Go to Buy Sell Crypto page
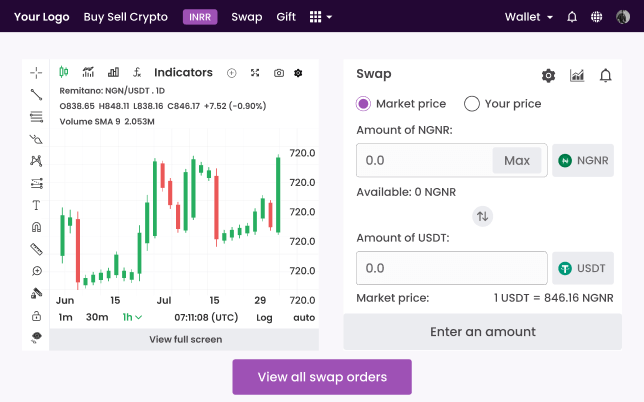644x402 pixels. pyautogui.click(x=125, y=17)
